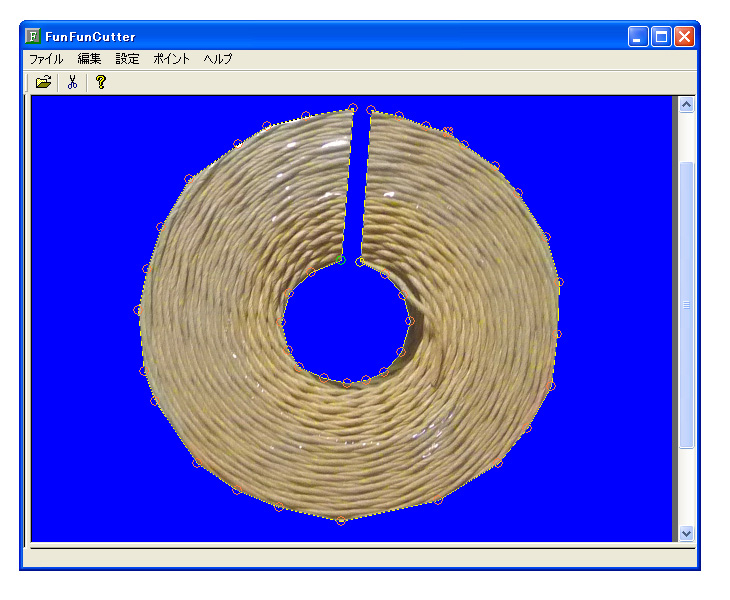This screenshot has height=600, width=730.
Task: Click the vertical scrollbar thumb
Action: [x=686, y=305]
